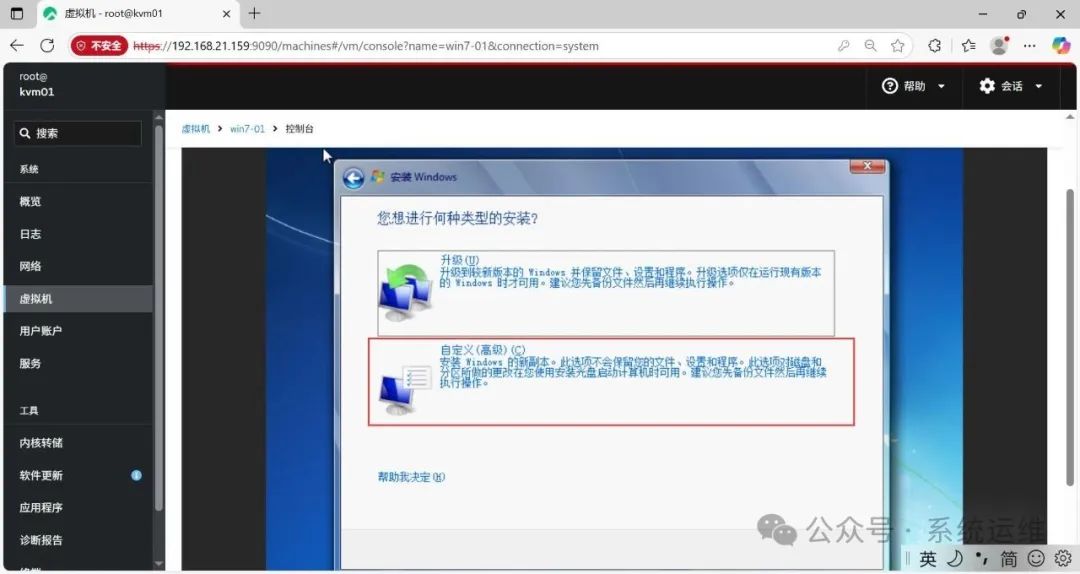Click the help question mark icon

889,85
